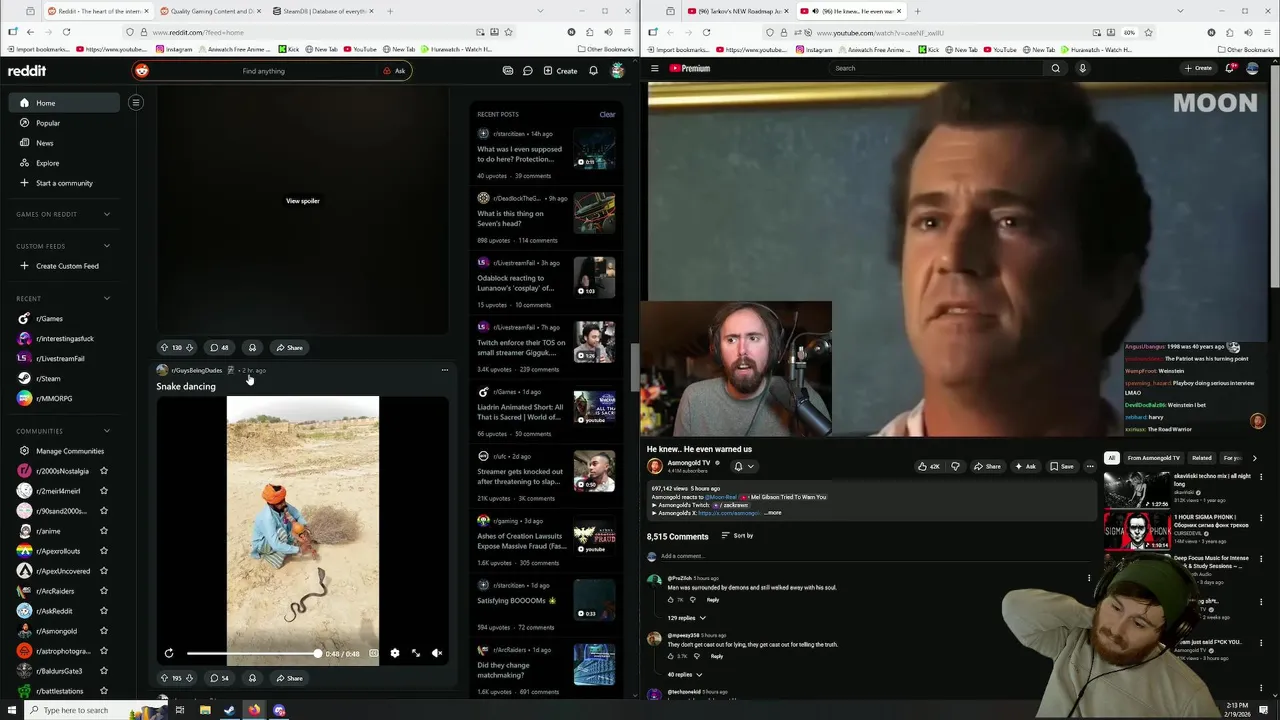Image resolution: width=1280 pixels, height=720 pixels.
Task: Favorite r/AskReddit with star
Action: click(x=104, y=611)
